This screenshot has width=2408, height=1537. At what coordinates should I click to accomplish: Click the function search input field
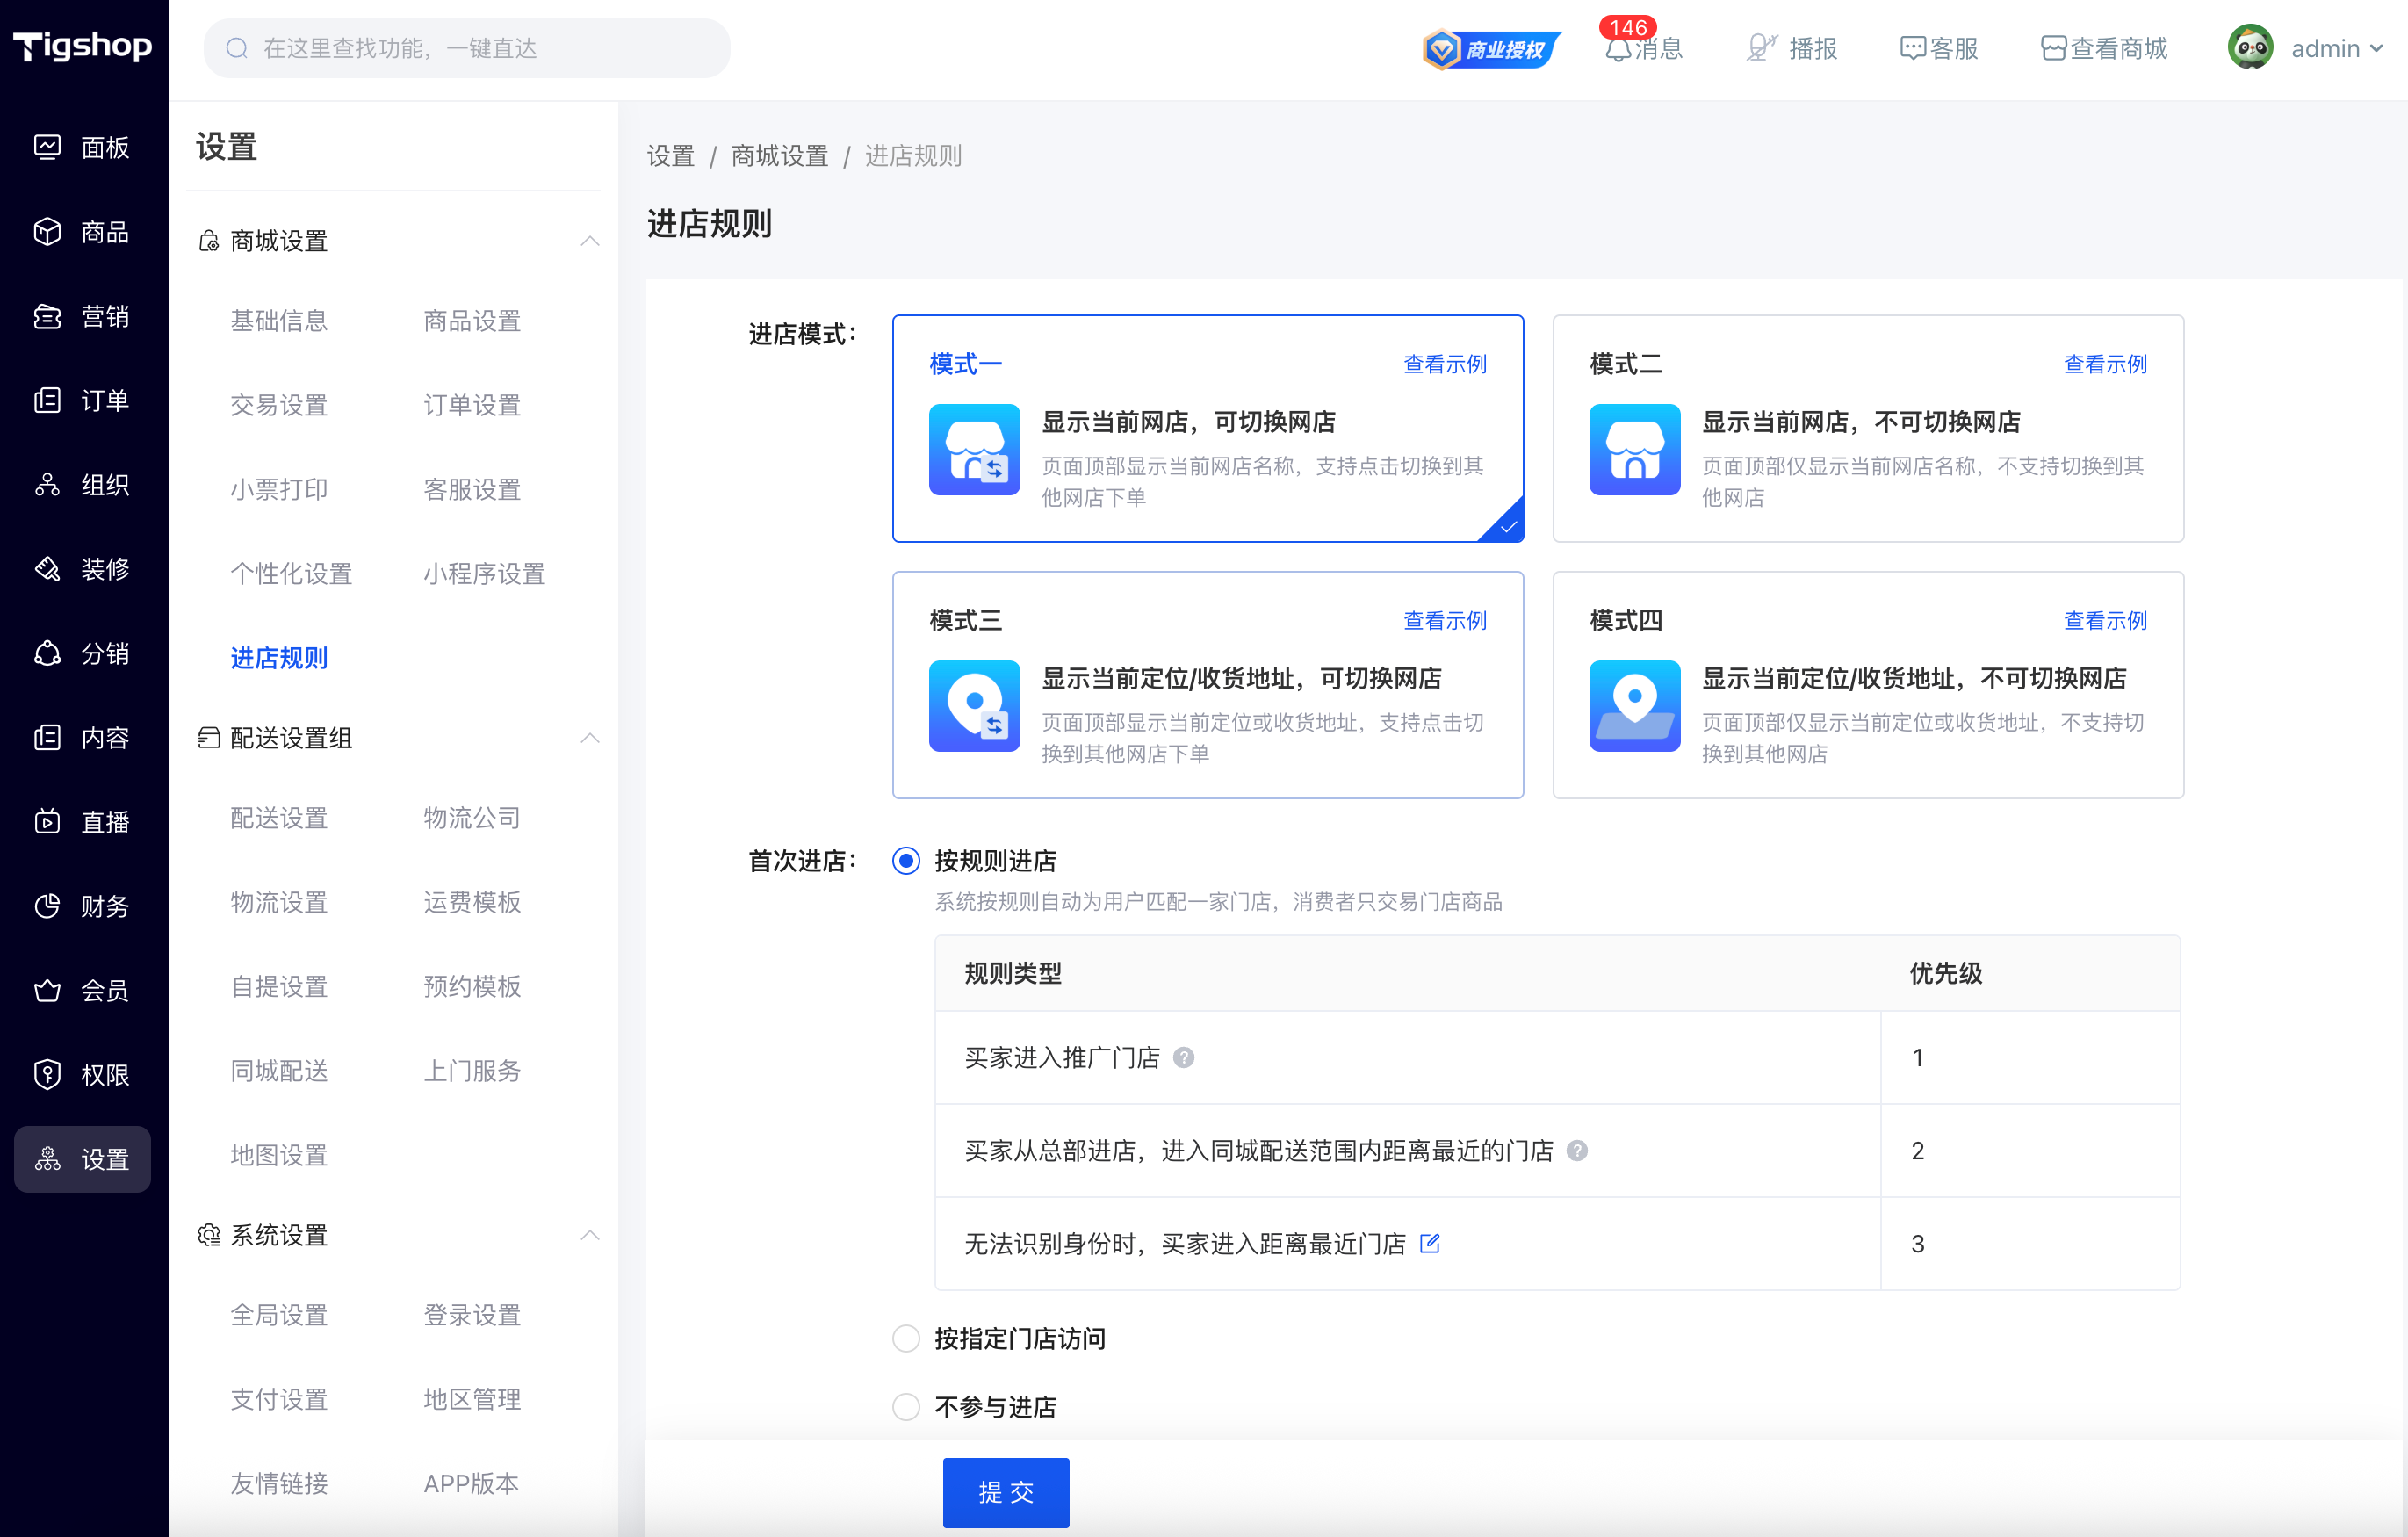point(467,48)
